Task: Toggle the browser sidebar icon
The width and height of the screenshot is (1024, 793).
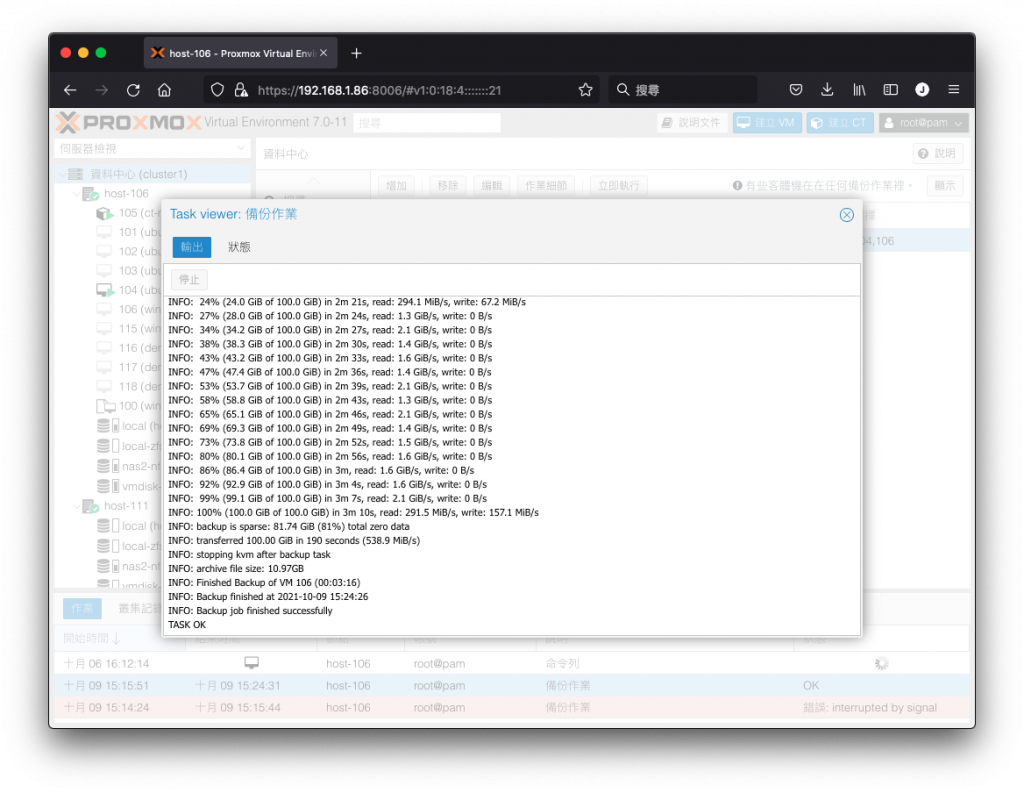Action: coord(890,90)
